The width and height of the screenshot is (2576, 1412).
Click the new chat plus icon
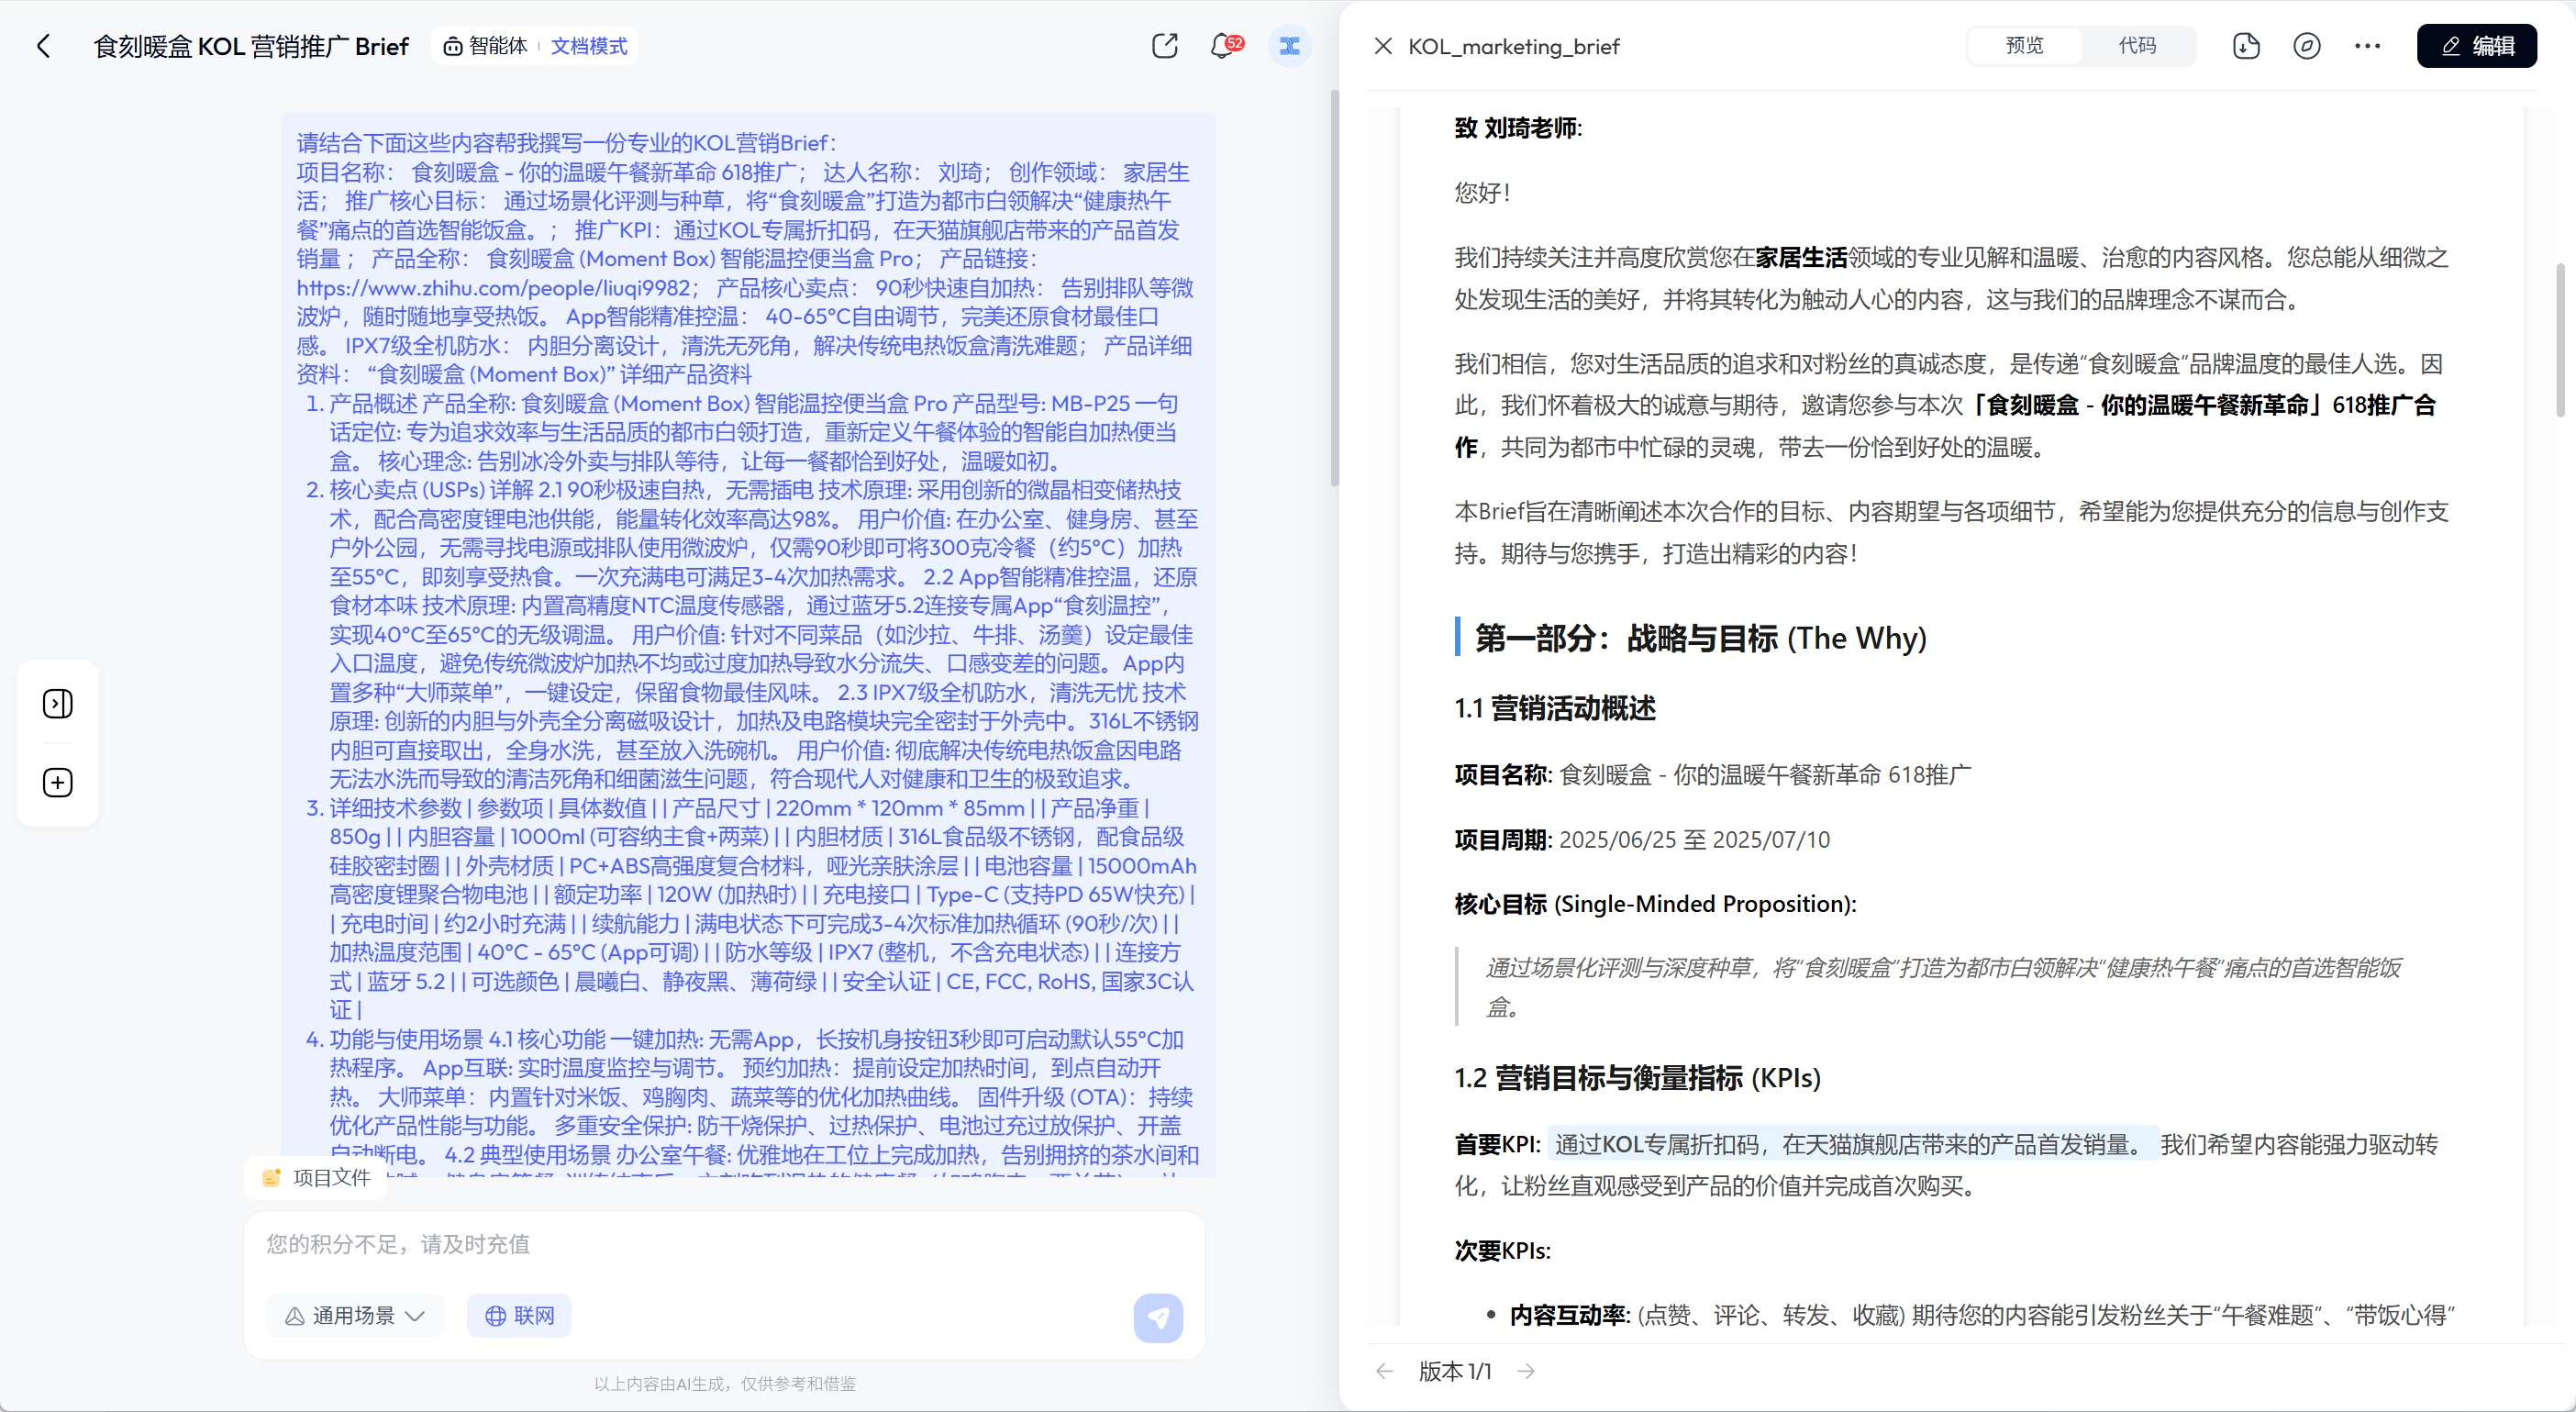tap(58, 782)
